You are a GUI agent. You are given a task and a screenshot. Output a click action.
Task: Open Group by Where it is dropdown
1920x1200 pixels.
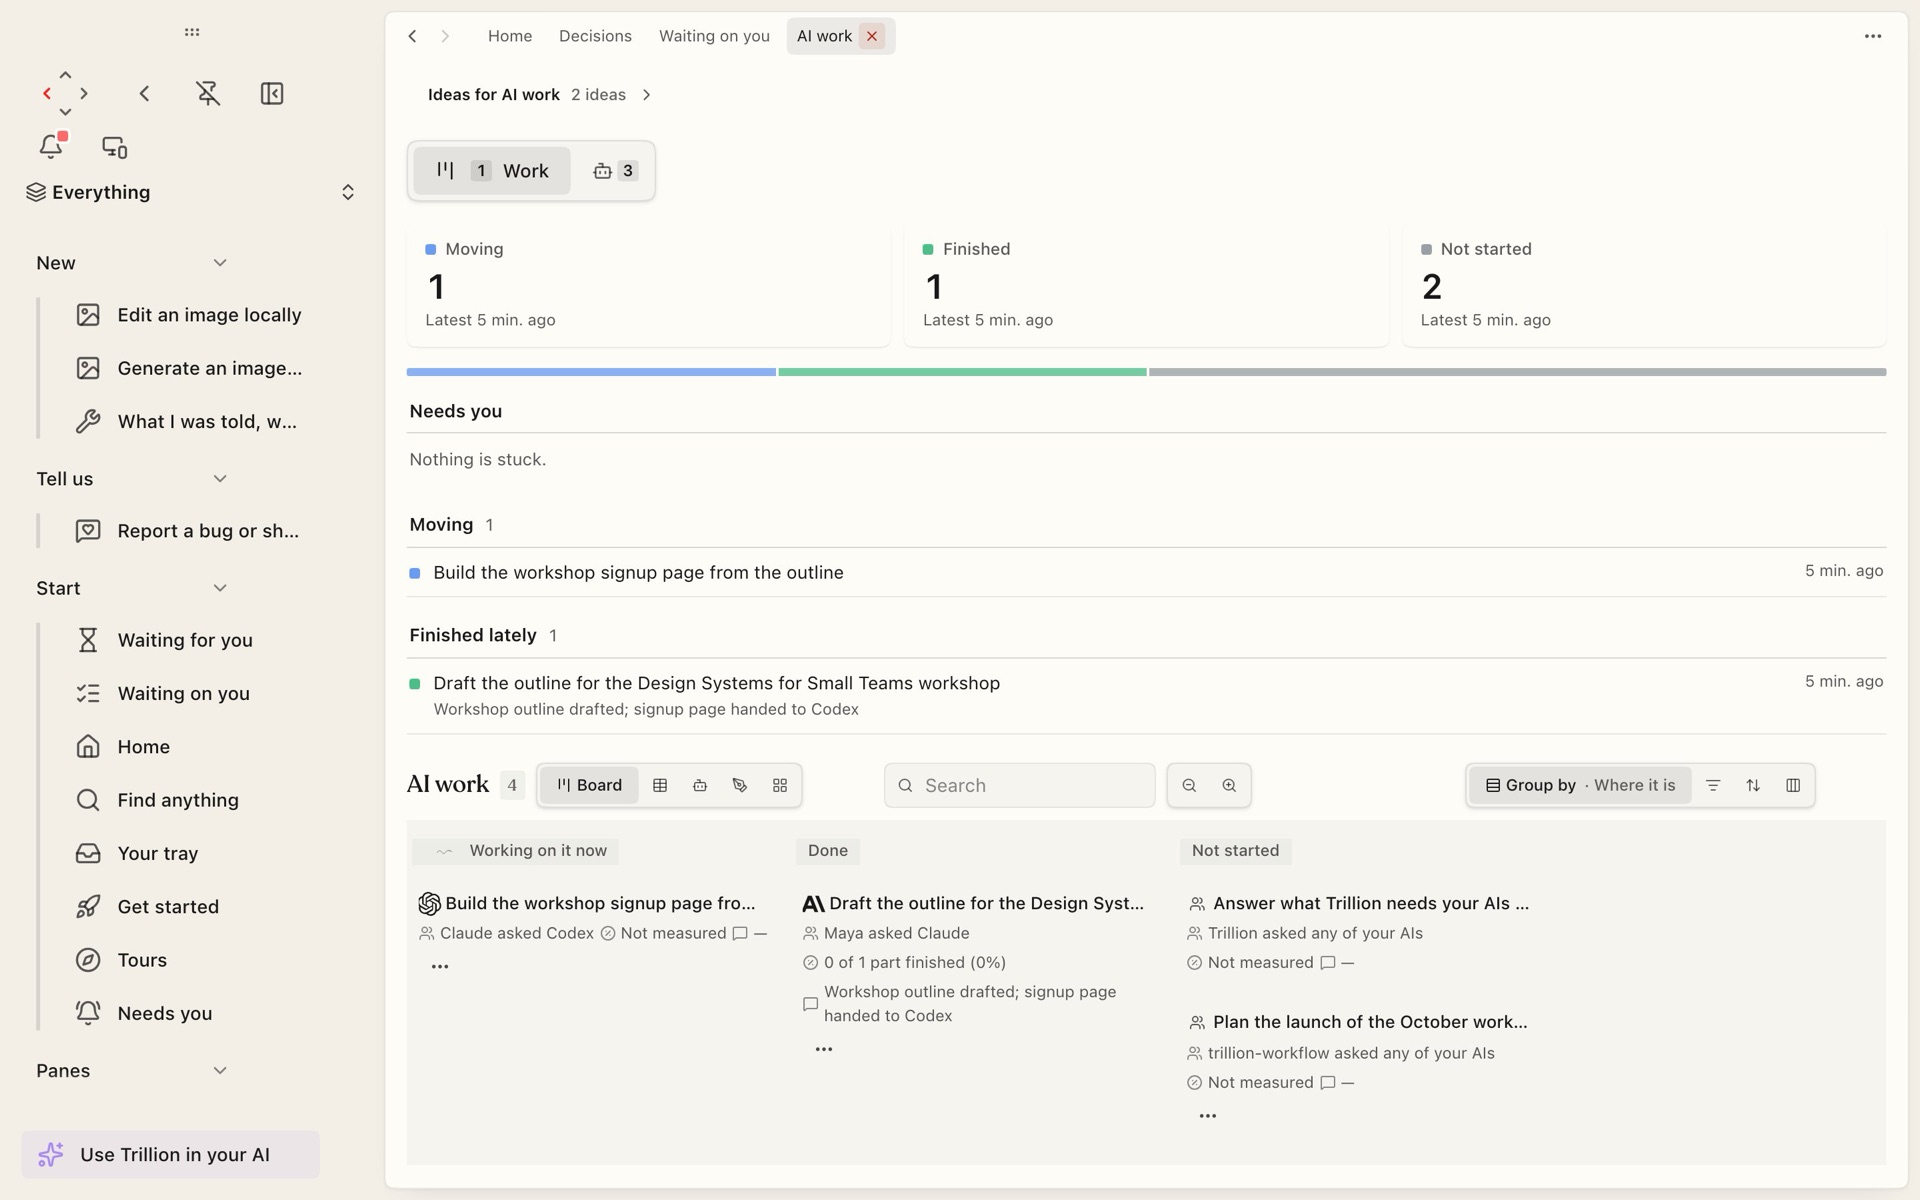1580,785
